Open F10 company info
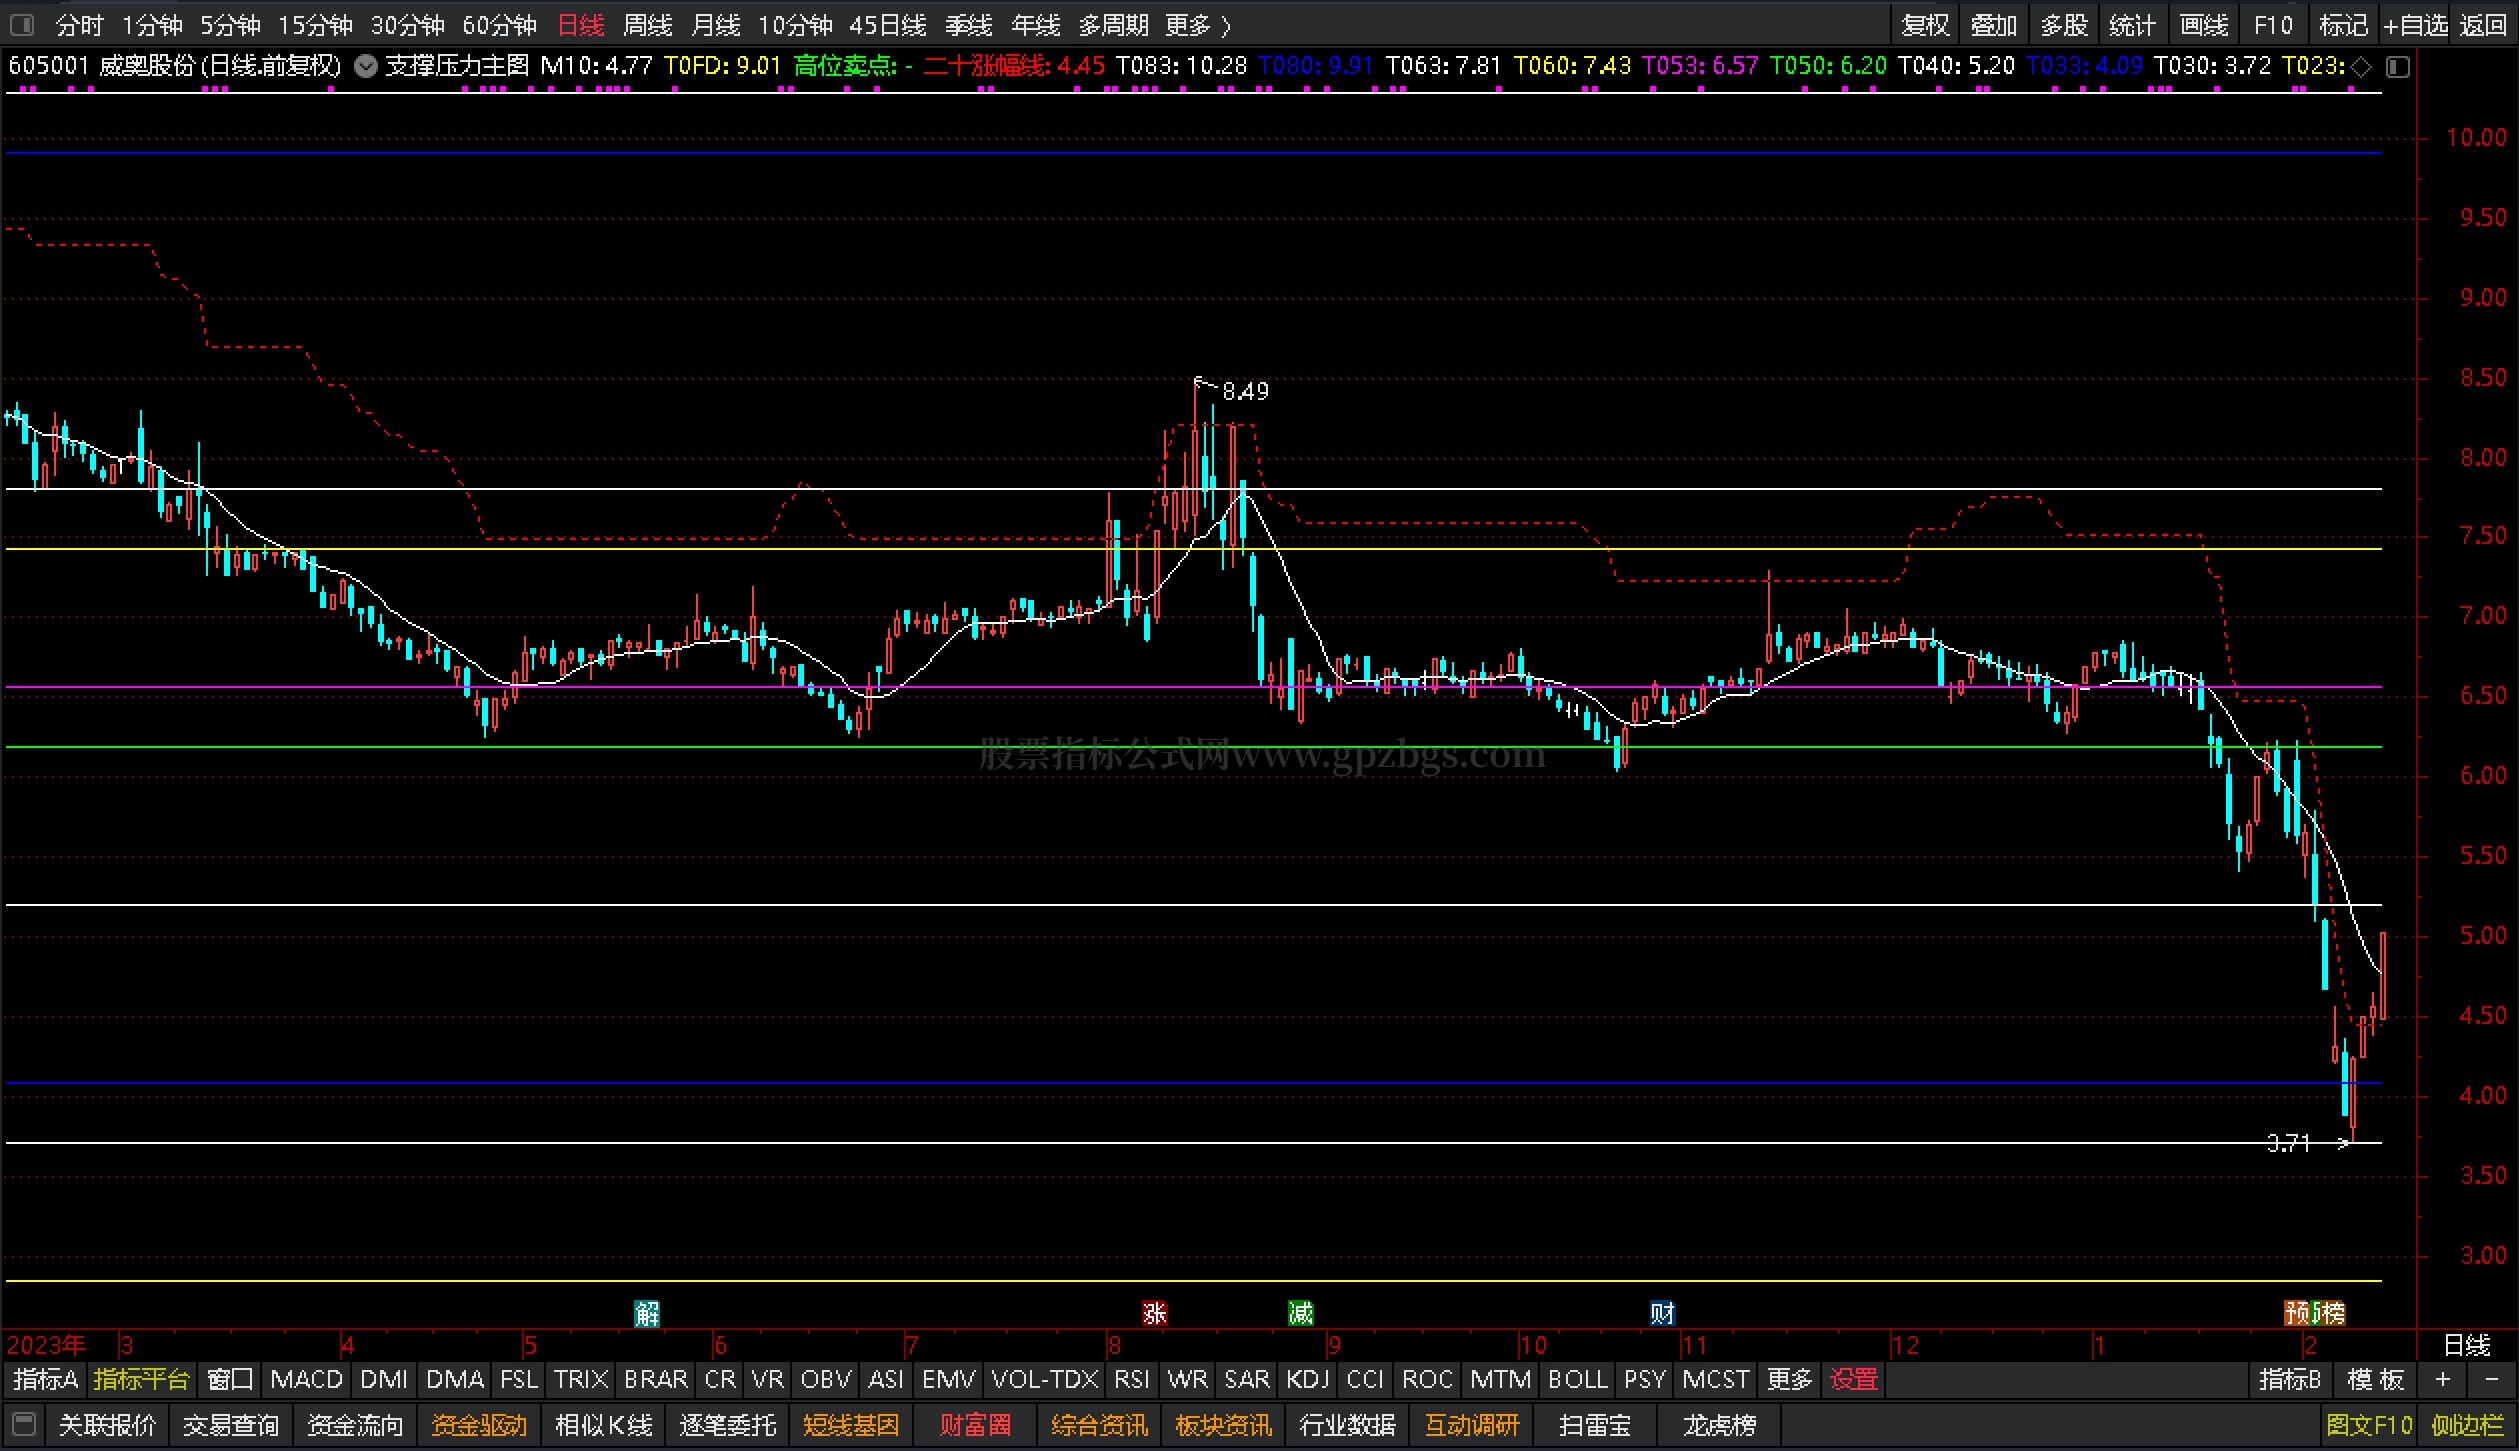The height and width of the screenshot is (1451, 2519). [x=2273, y=25]
